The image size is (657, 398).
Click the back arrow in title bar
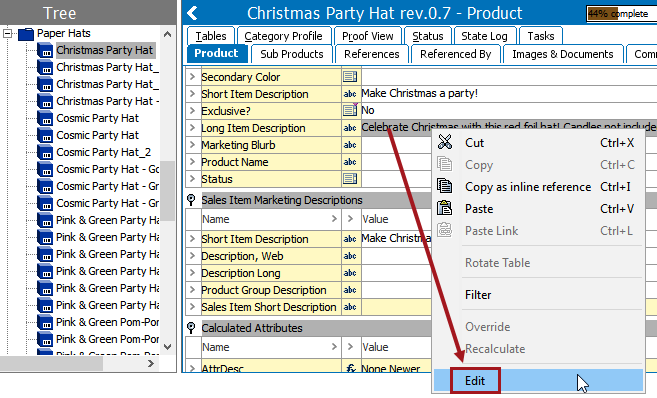(192, 13)
